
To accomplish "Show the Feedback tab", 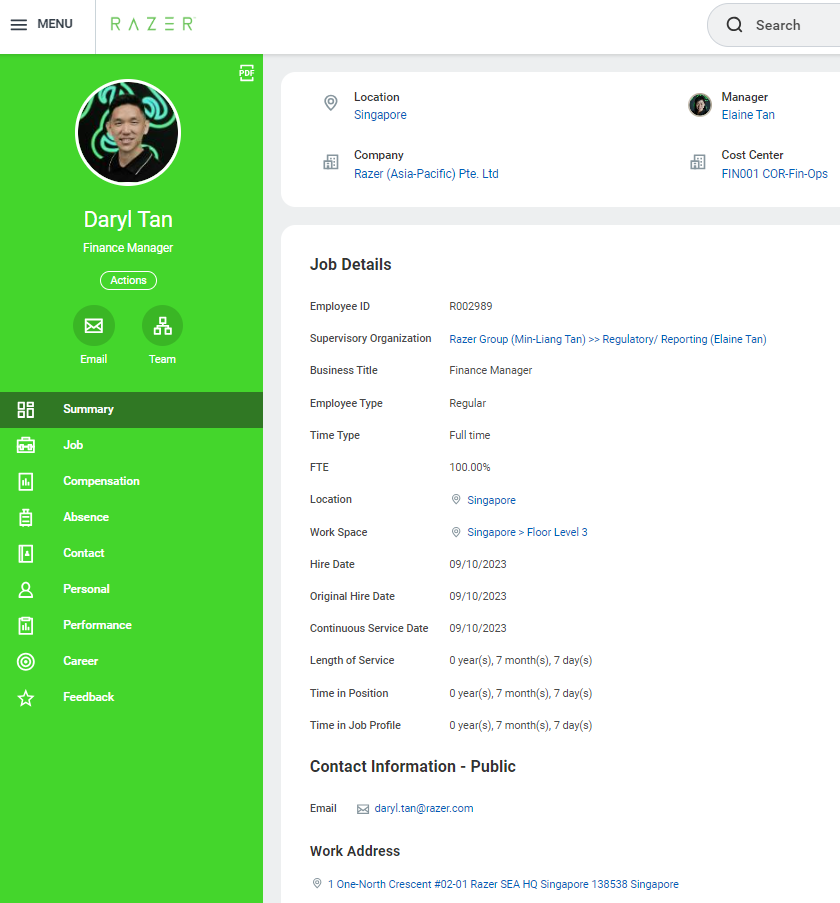I will pyautogui.click(x=131, y=697).
